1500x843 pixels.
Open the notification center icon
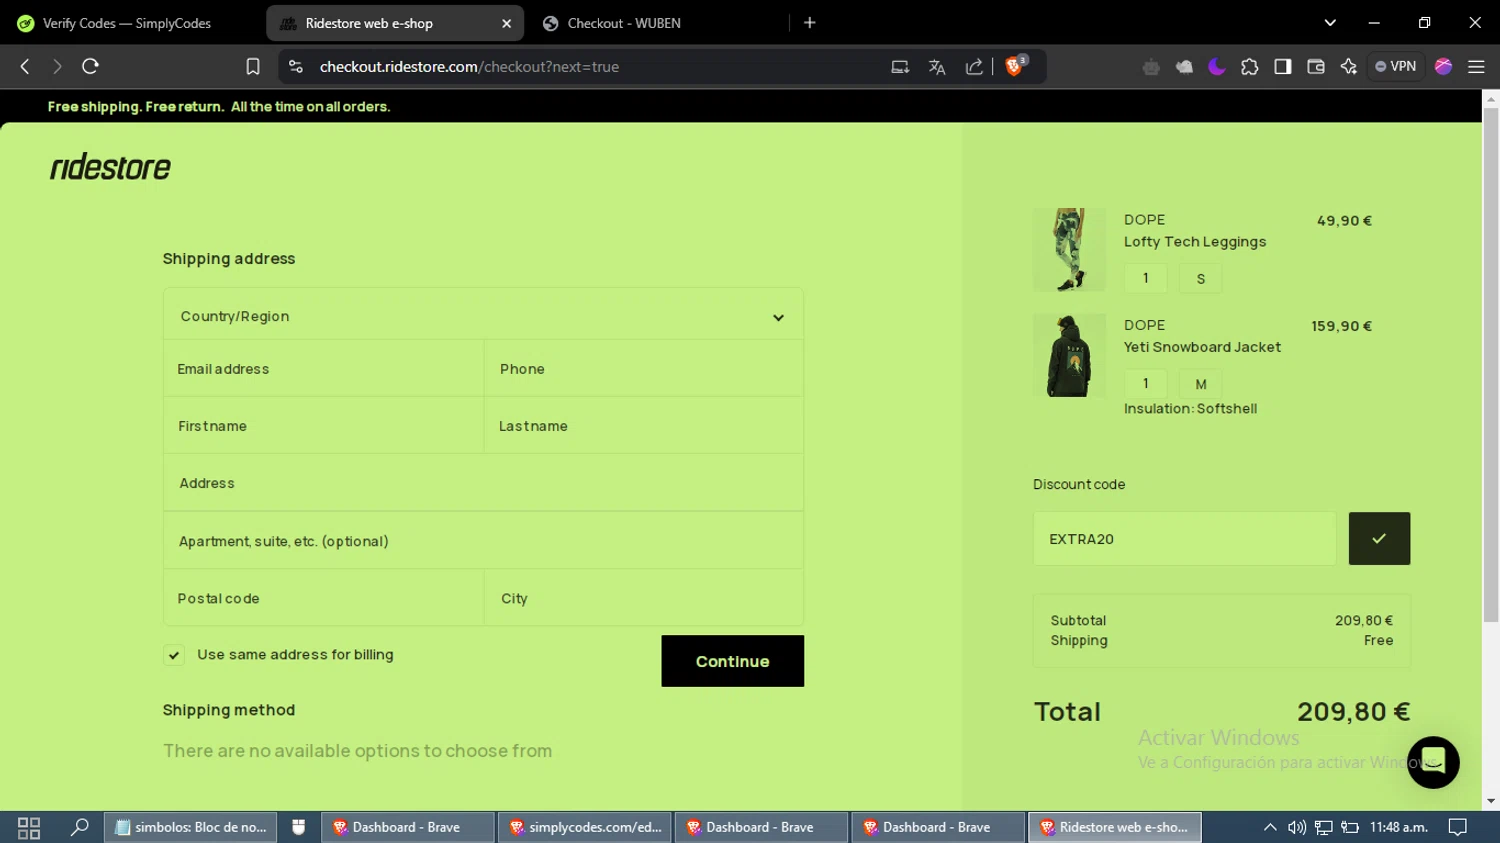click(x=1458, y=827)
